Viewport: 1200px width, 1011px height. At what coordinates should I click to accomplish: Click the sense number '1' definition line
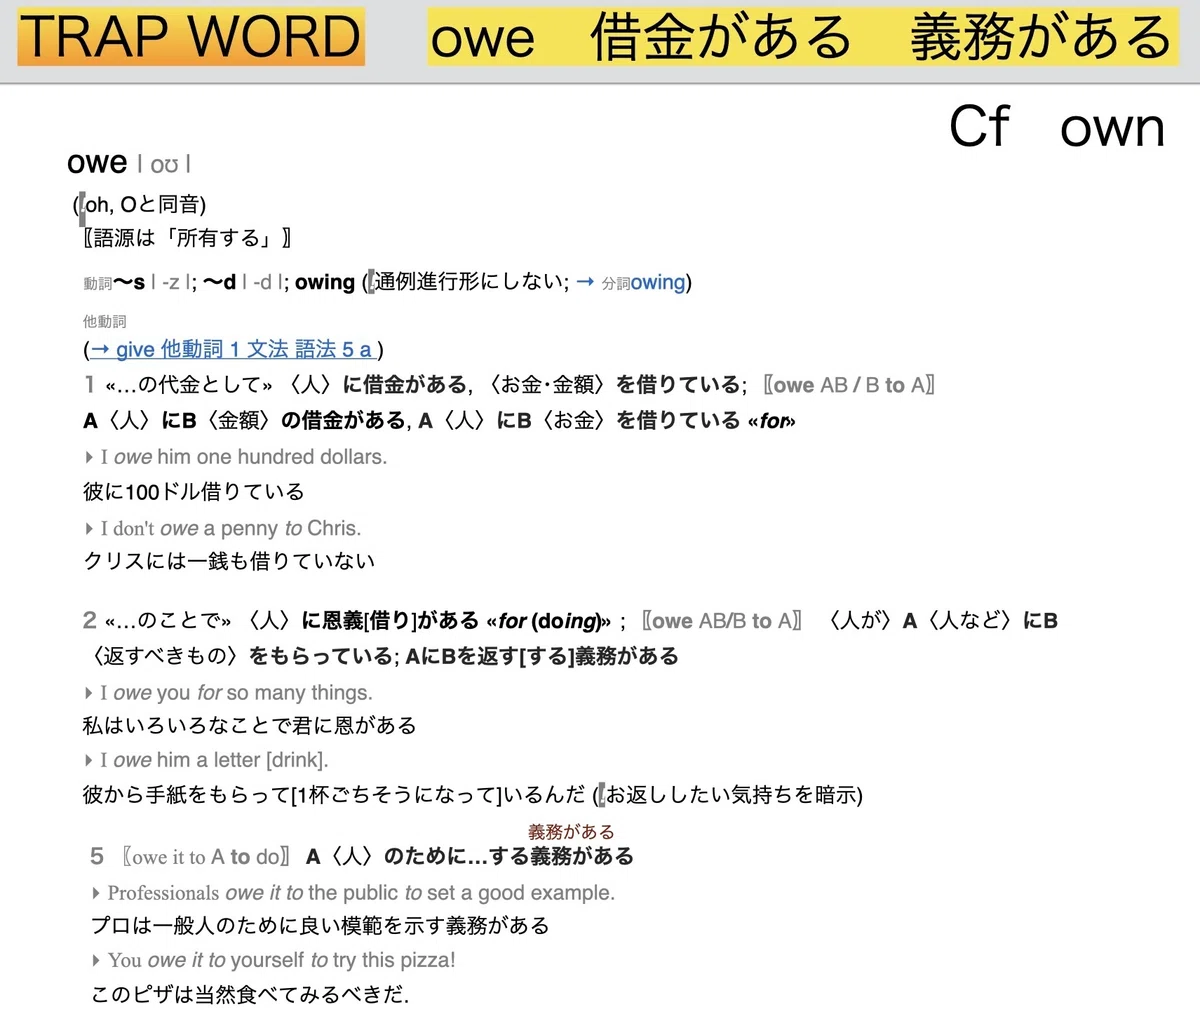click(509, 385)
